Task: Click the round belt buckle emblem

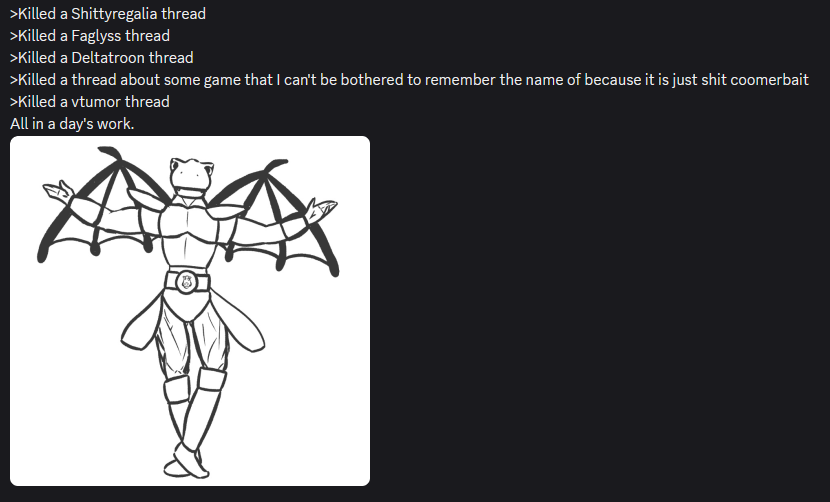Action: pos(186,282)
